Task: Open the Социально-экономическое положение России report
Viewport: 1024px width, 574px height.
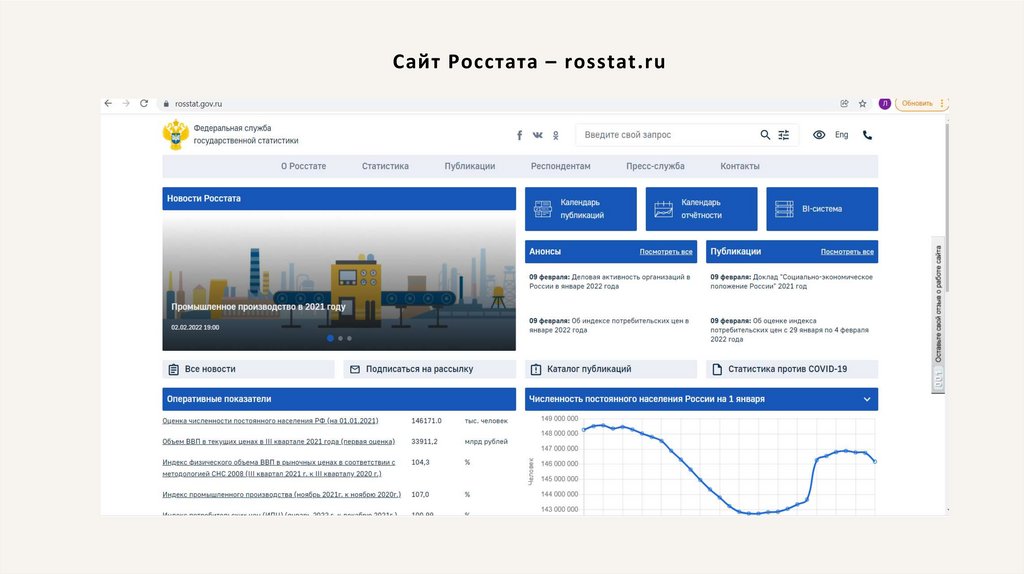Action: pos(792,281)
